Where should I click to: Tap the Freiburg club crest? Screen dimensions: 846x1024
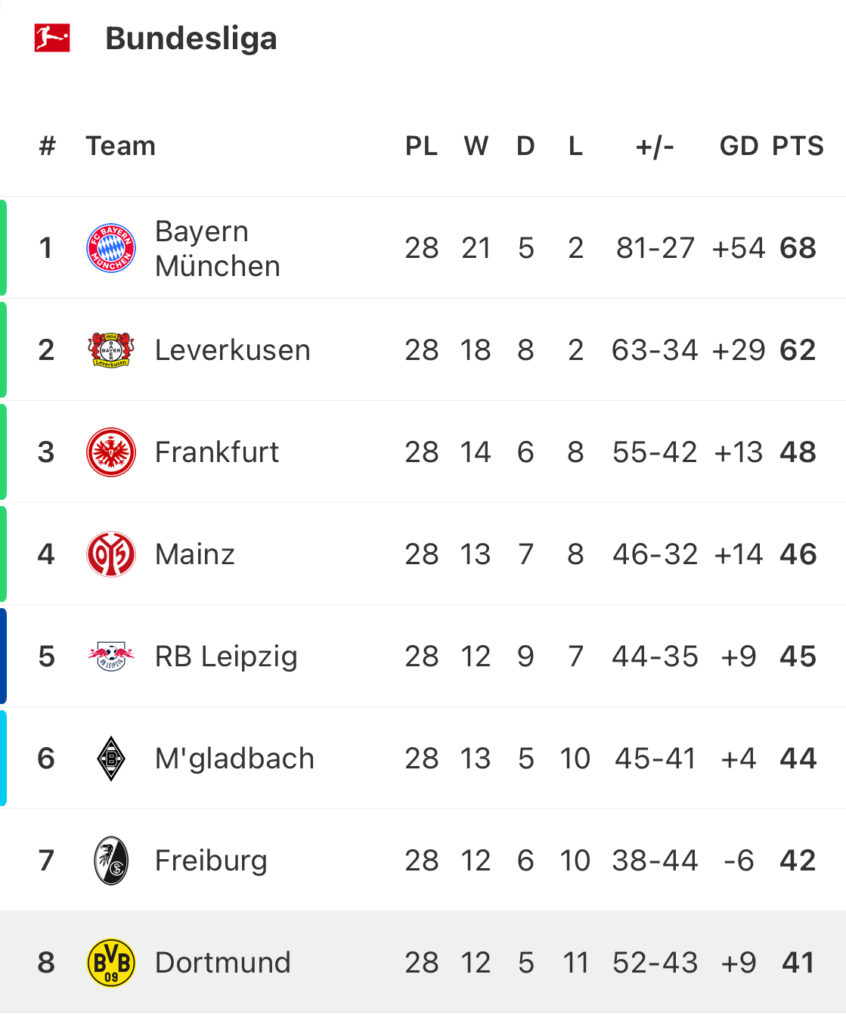pos(111,861)
